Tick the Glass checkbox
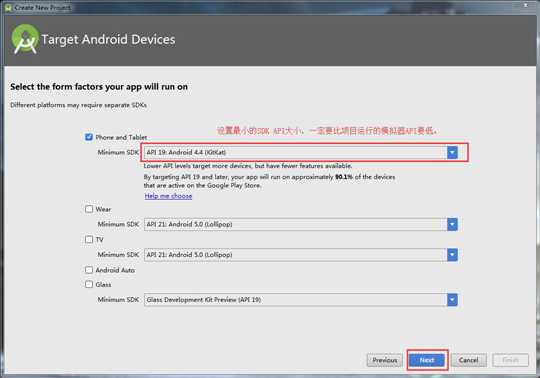 click(x=89, y=284)
